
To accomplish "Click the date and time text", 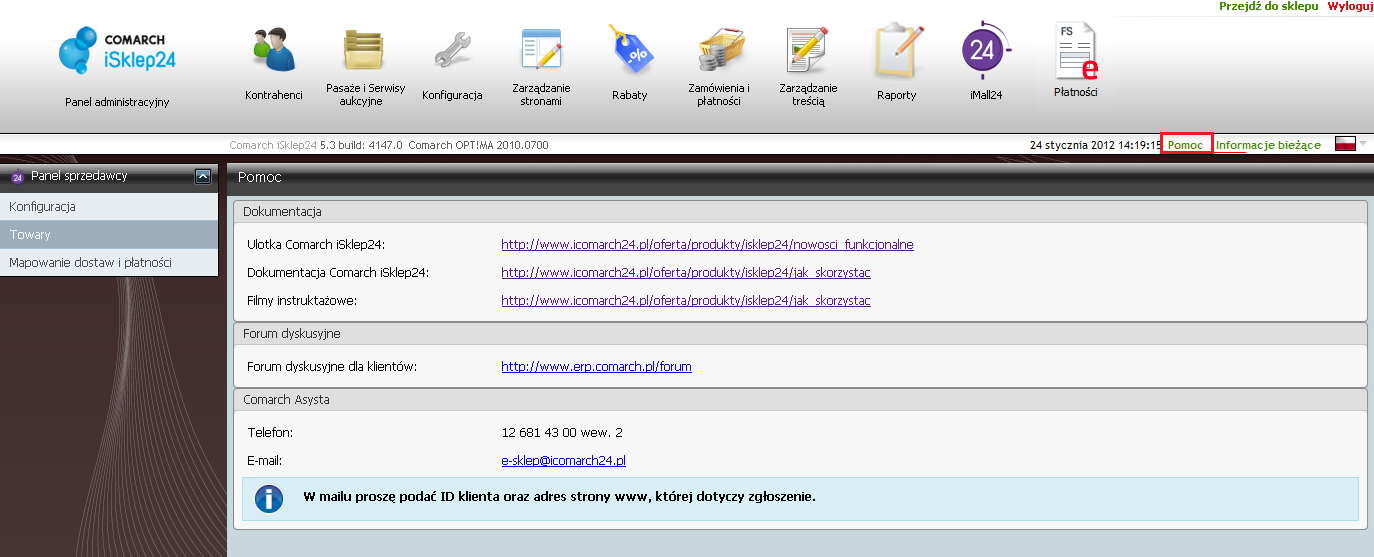I will (1096, 145).
